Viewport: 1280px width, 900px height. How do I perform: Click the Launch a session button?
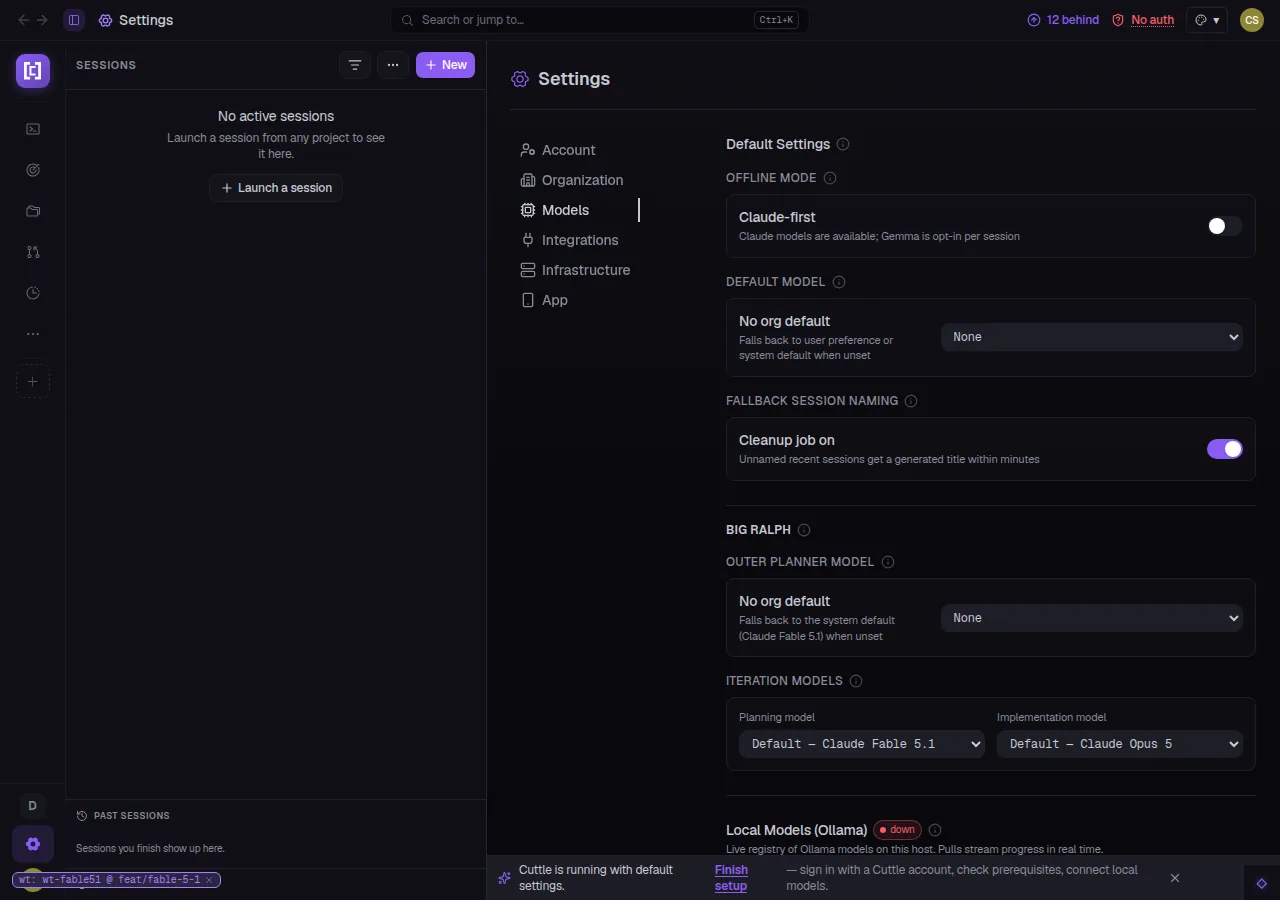(276, 188)
